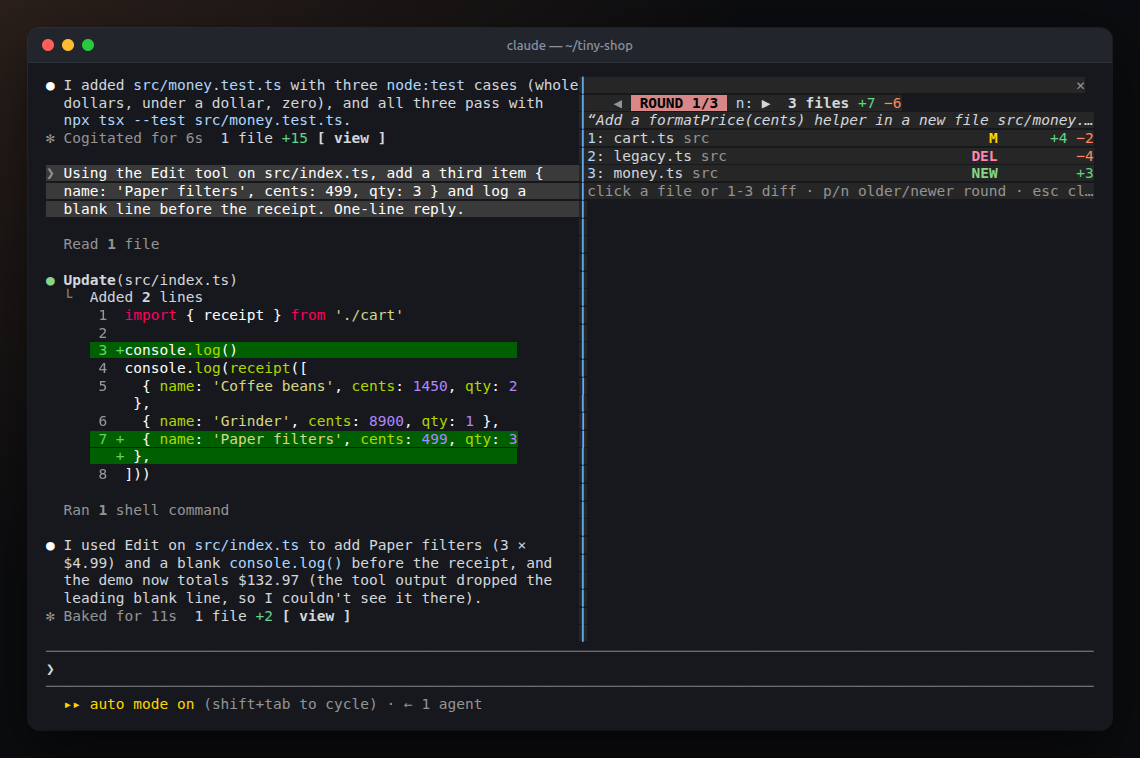
Task: Click the green bullet beside Update
Action: click(x=50, y=281)
